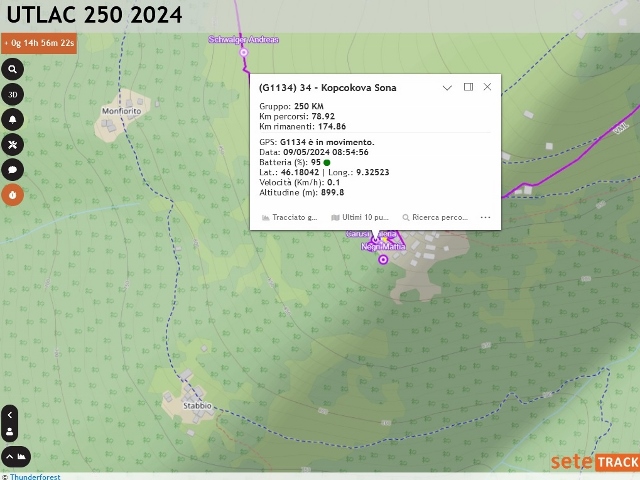The image size is (640, 480).
Task: Click the Data 09/05/2024 08:54:56 value
Action: click(326, 152)
